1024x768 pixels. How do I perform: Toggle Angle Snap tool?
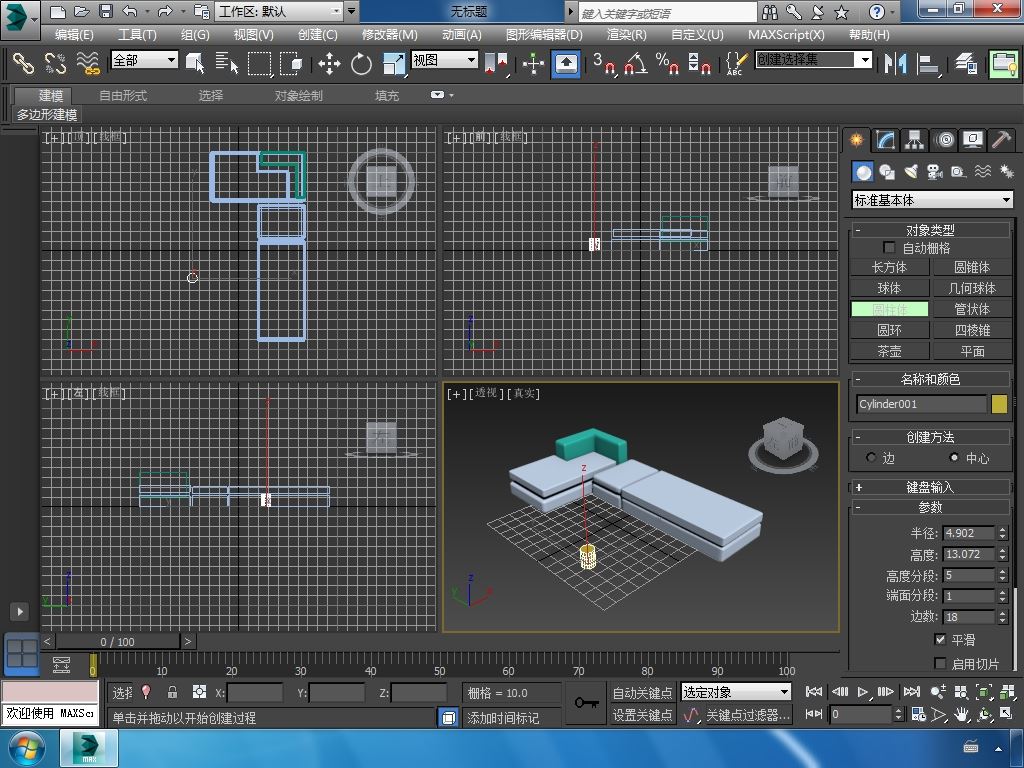coord(636,63)
